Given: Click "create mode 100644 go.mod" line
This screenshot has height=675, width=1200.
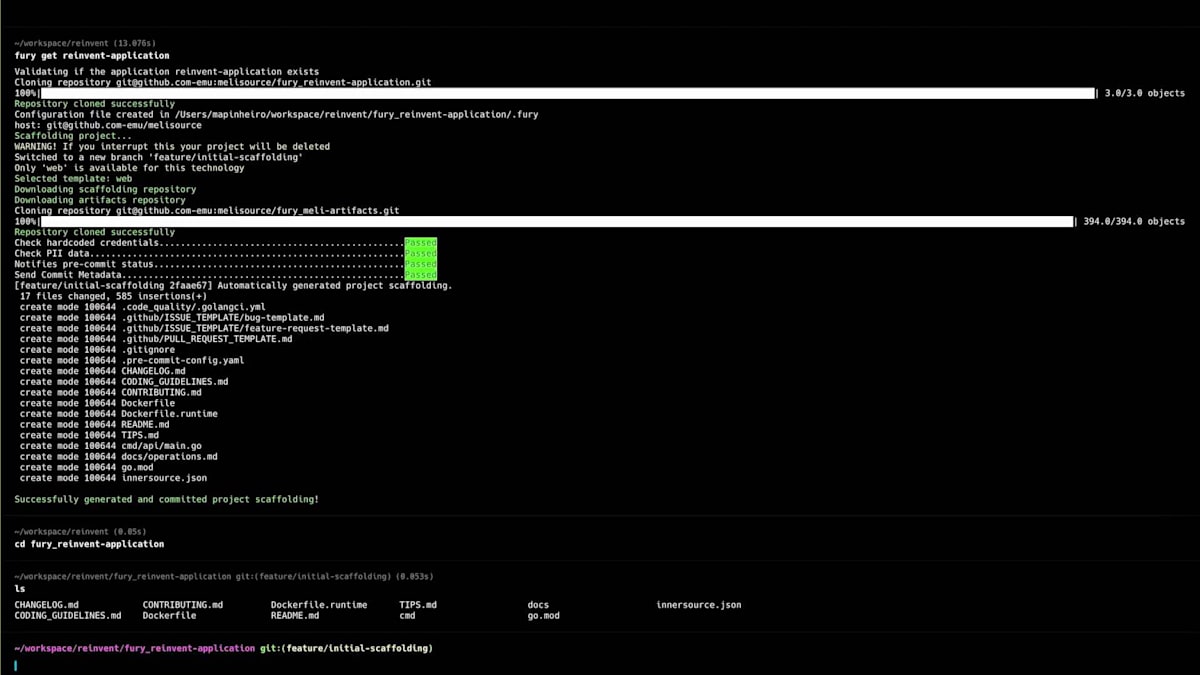Looking at the screenshot, I should pos(86,467).
